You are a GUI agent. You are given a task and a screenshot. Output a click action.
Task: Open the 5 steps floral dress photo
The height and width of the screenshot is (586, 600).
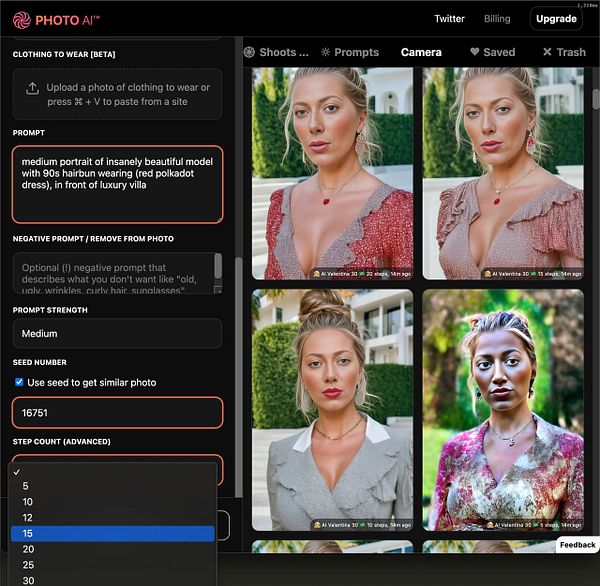[503, 410]
